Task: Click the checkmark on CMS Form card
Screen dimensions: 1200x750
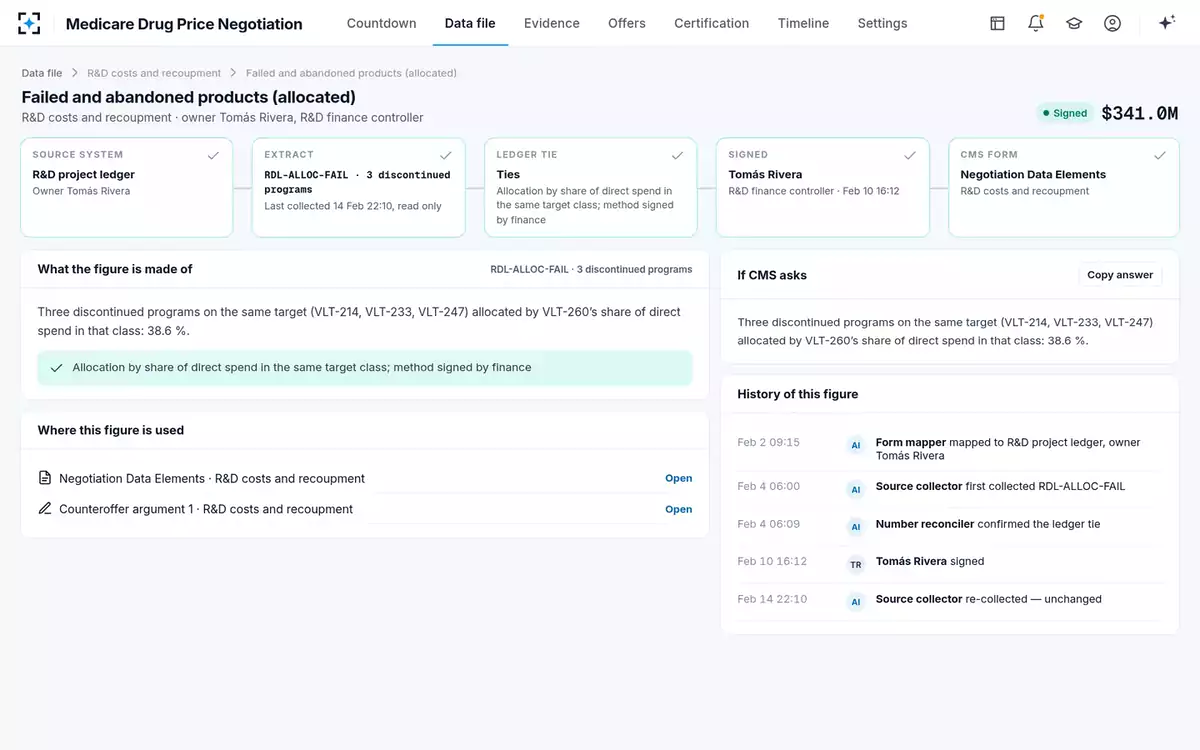Action: click(1160, 155)
